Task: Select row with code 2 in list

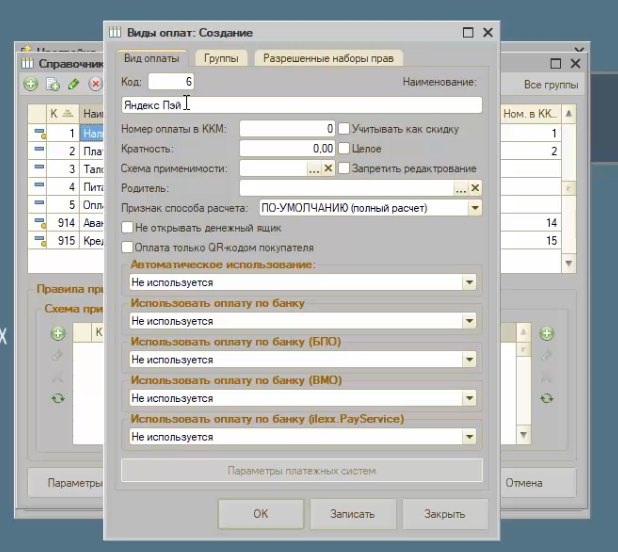Action: coord(66,151)
